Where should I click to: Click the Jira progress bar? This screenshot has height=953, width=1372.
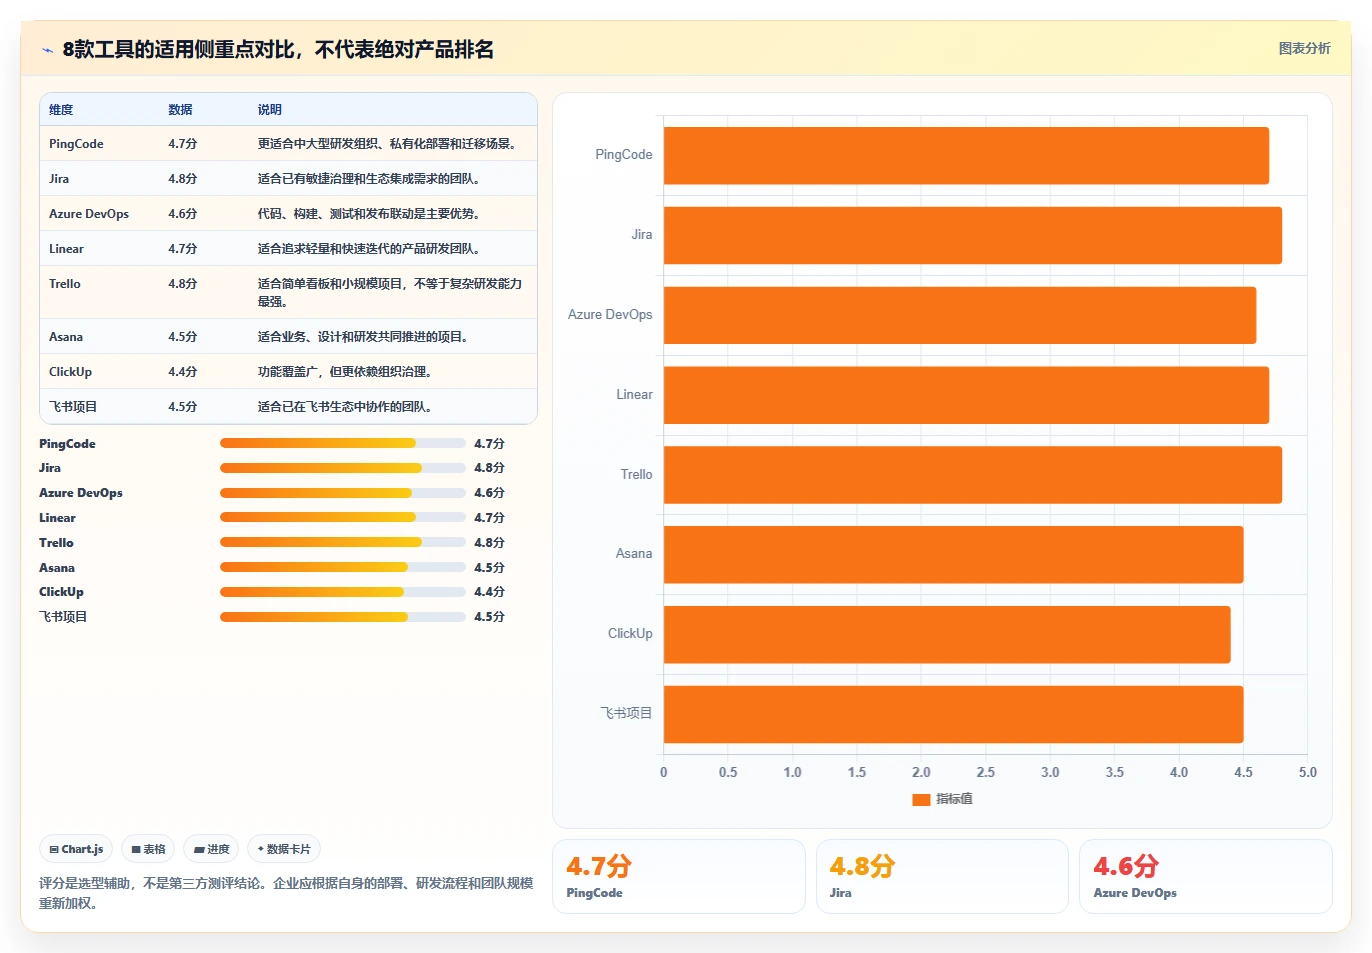[x=342, y=468]
